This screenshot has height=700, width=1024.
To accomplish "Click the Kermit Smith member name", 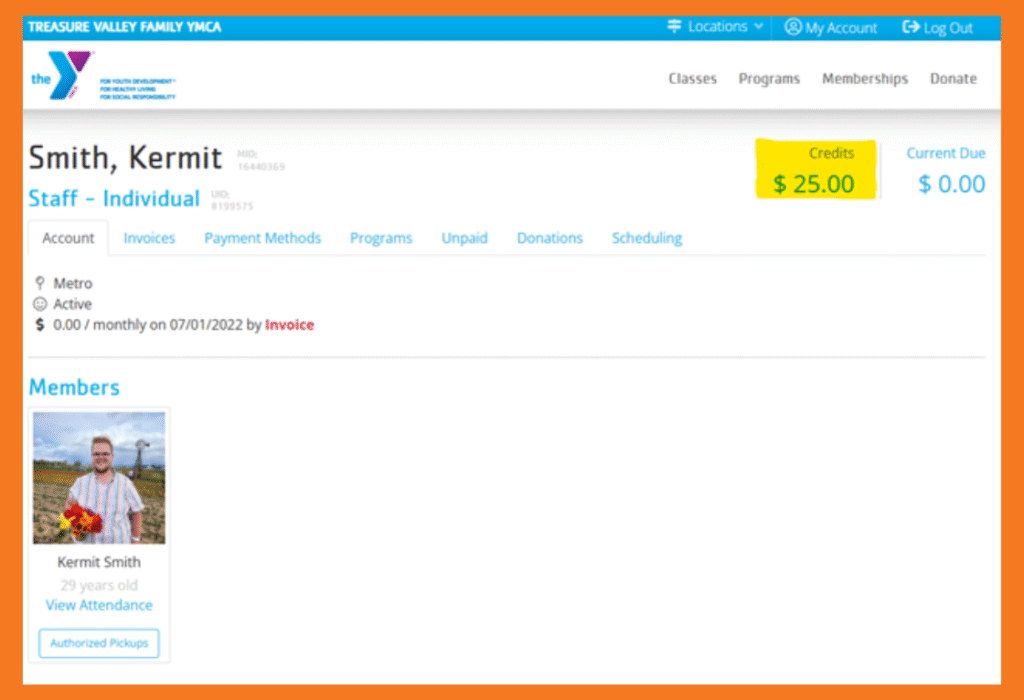I will tap(99, 562).
